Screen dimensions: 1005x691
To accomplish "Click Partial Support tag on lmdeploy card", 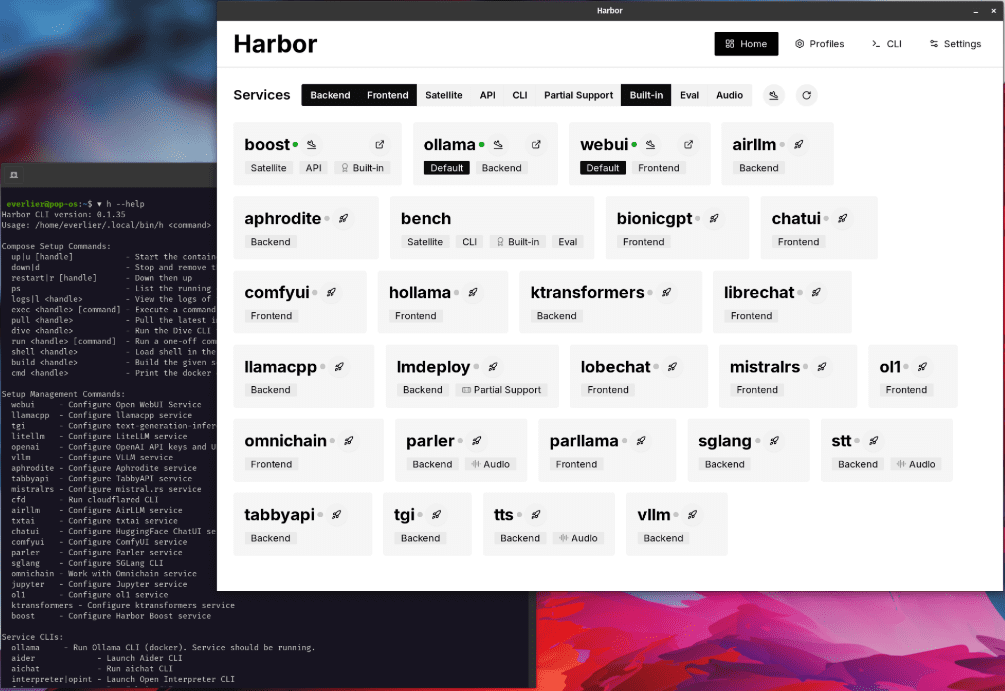I will click(x=501, y=390).
